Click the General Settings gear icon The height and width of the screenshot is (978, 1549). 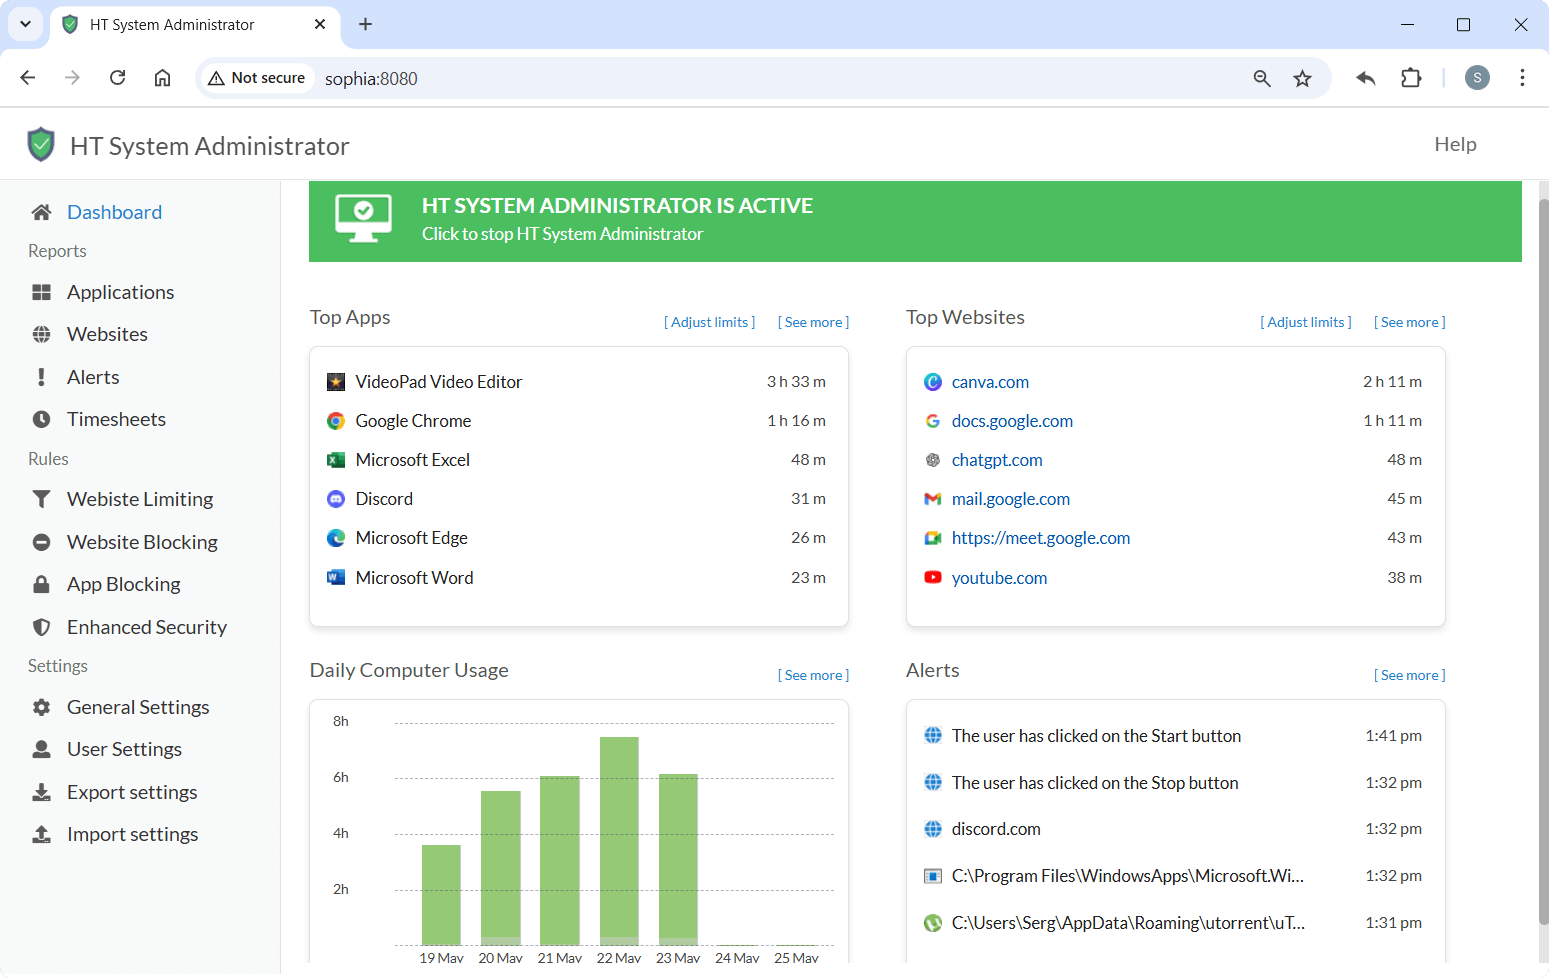(x=41, y=707)
